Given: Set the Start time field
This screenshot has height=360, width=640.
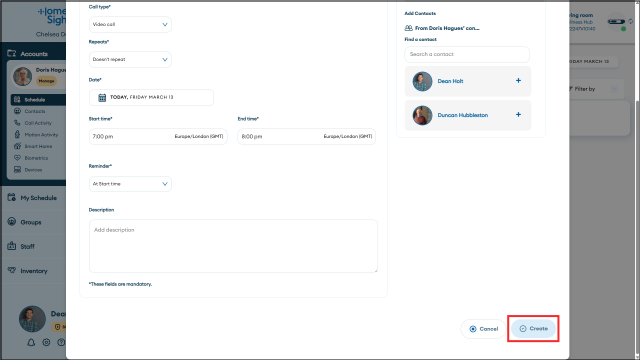Looking at the screenshot, I should click(158, 137).
